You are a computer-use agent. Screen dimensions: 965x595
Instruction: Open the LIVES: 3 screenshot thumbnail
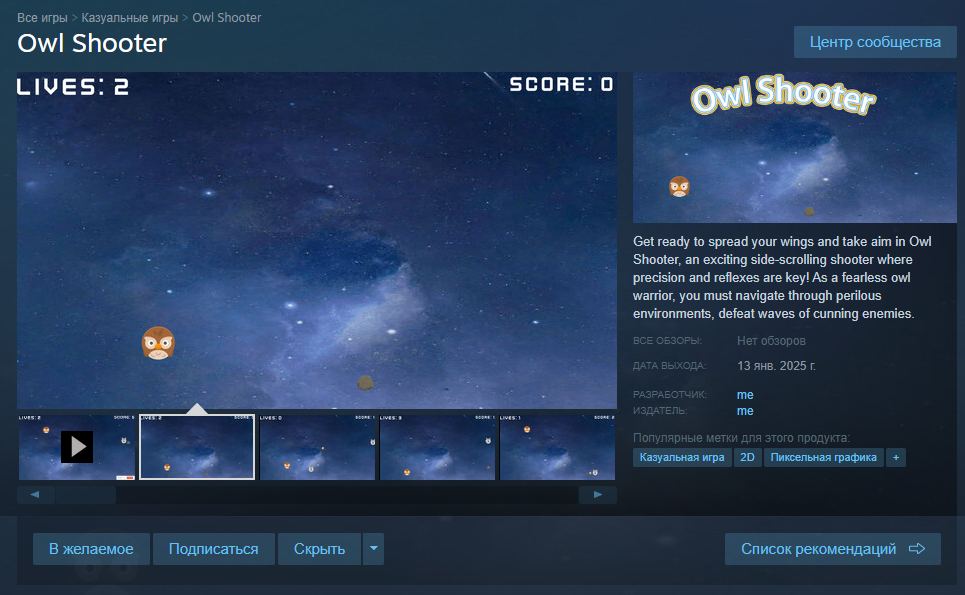click(x=438, y=447)
